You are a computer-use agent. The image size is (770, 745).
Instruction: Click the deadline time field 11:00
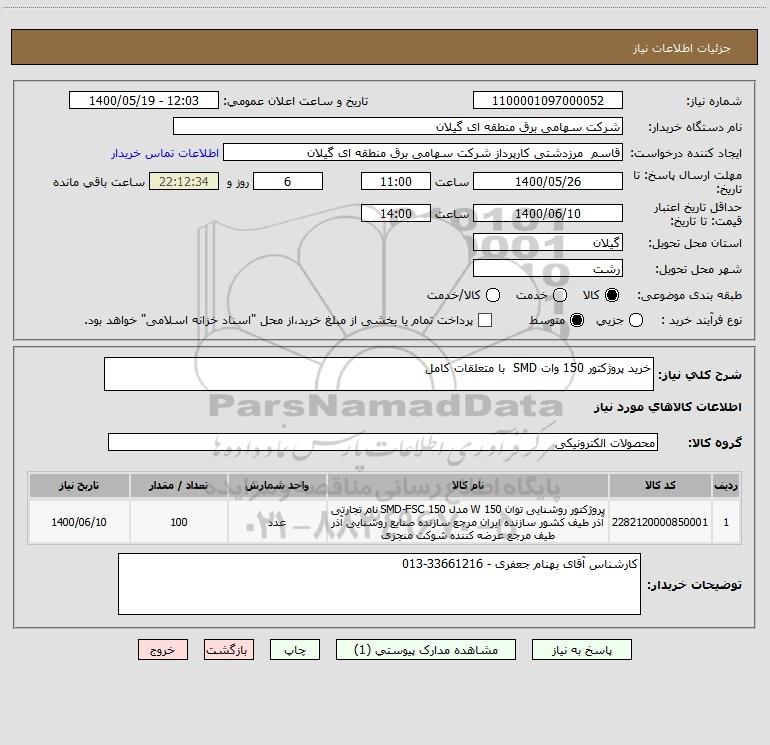click(396, 181)
